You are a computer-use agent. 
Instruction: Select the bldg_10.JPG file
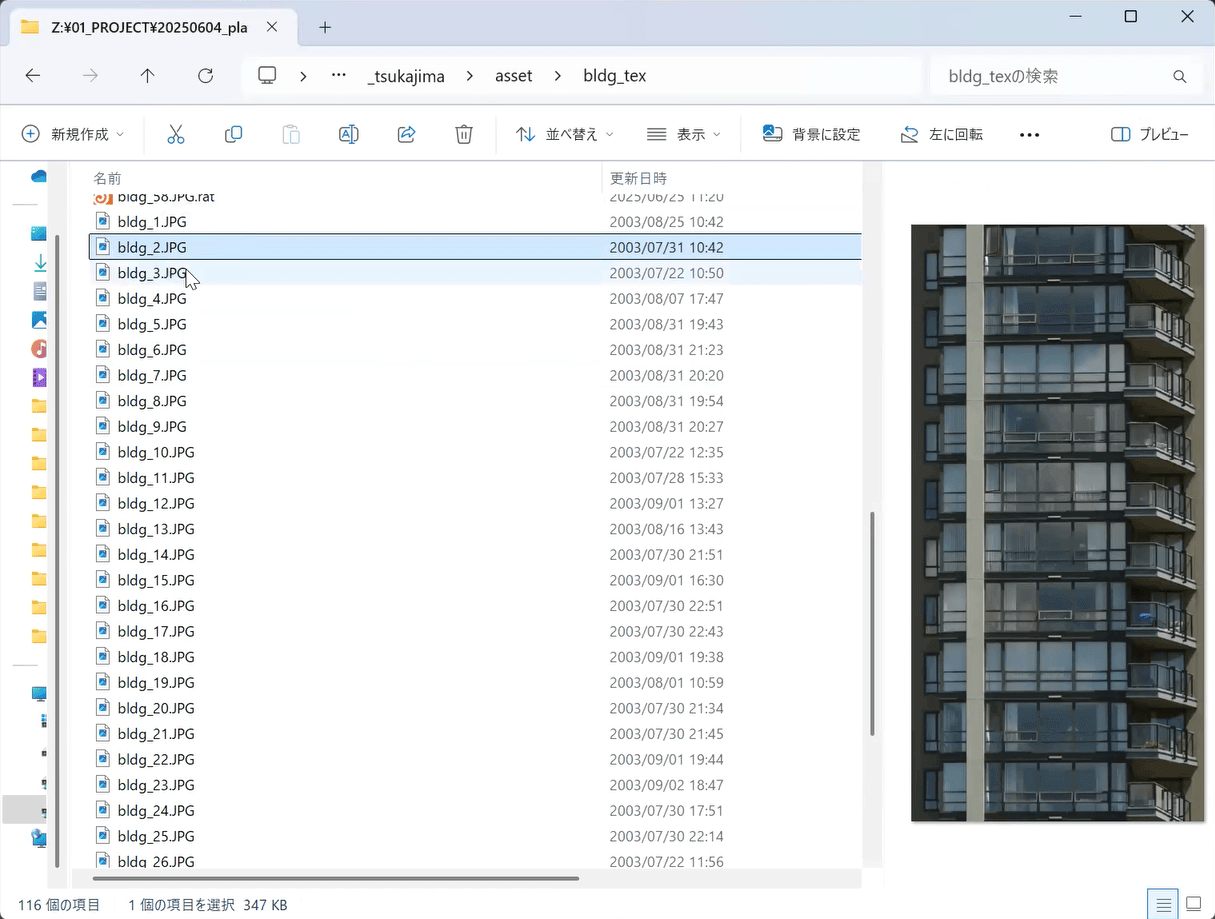[x=156, y=452]
